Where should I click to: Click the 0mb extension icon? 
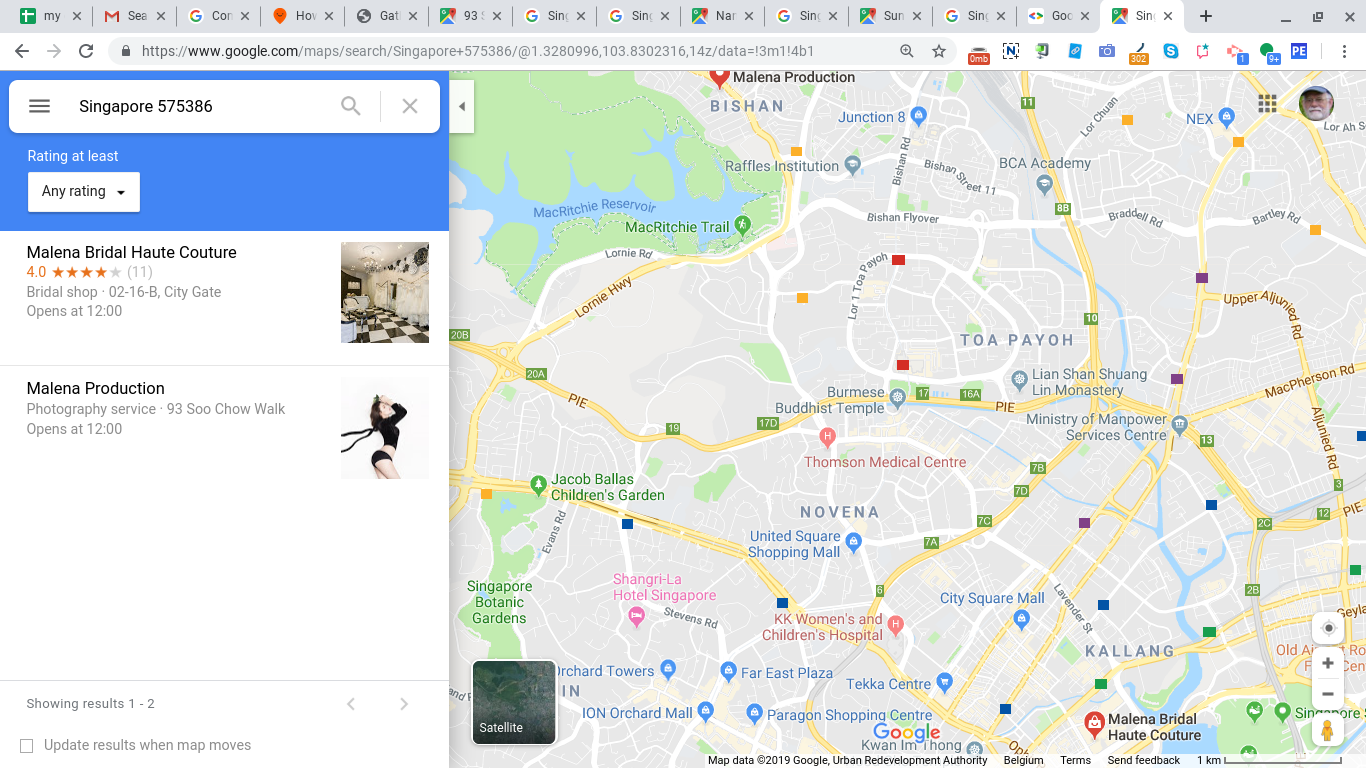click(978, 53)
